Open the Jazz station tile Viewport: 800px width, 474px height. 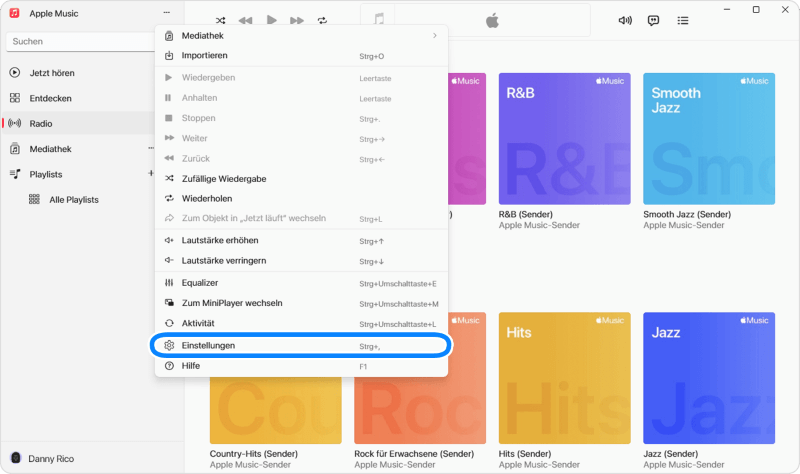pyautogui.click(x=709, y=378)
